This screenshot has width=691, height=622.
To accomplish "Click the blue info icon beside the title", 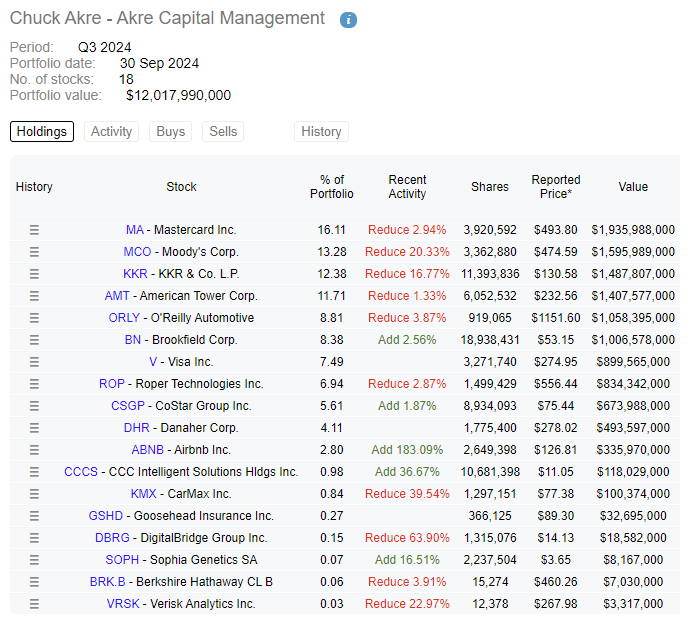I will pyautogui.click(x=348, y=20).
